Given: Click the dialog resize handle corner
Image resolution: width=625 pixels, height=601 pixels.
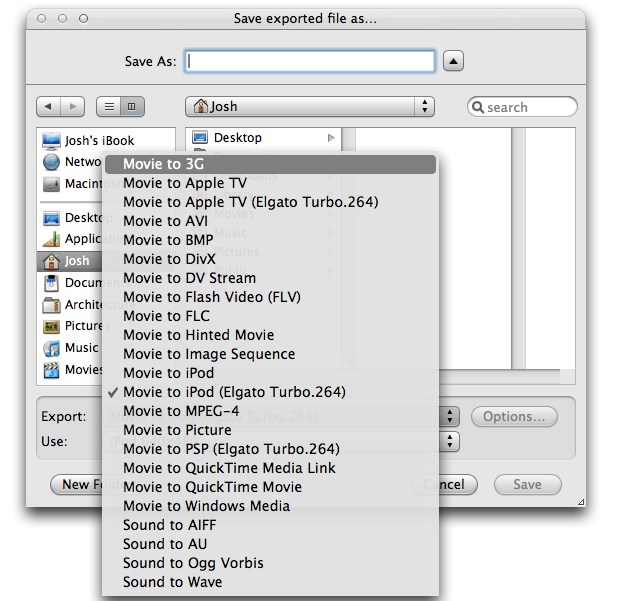Looking at the screenshot, I should [x=581, y=502].
